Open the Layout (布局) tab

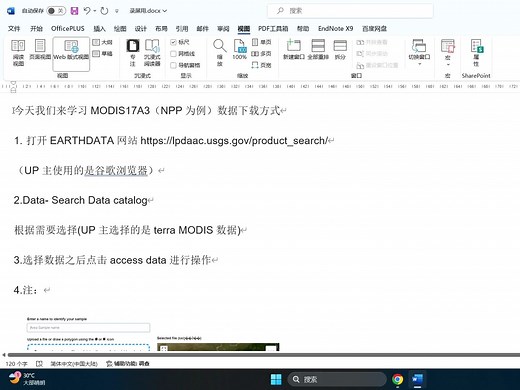(x=161, y=29)
